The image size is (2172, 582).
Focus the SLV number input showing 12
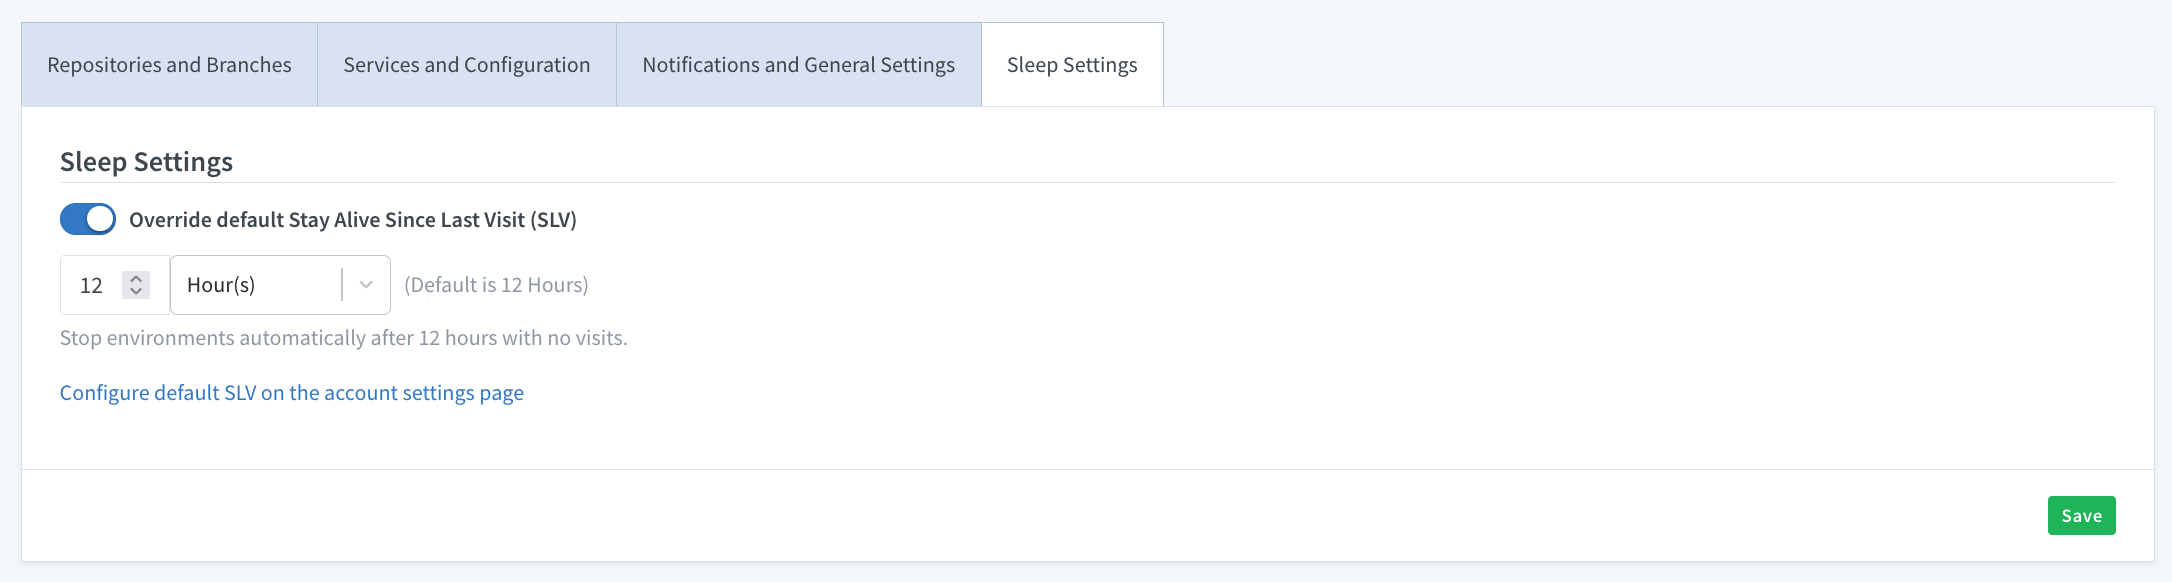pyautogui.click(x=114, y=285)
